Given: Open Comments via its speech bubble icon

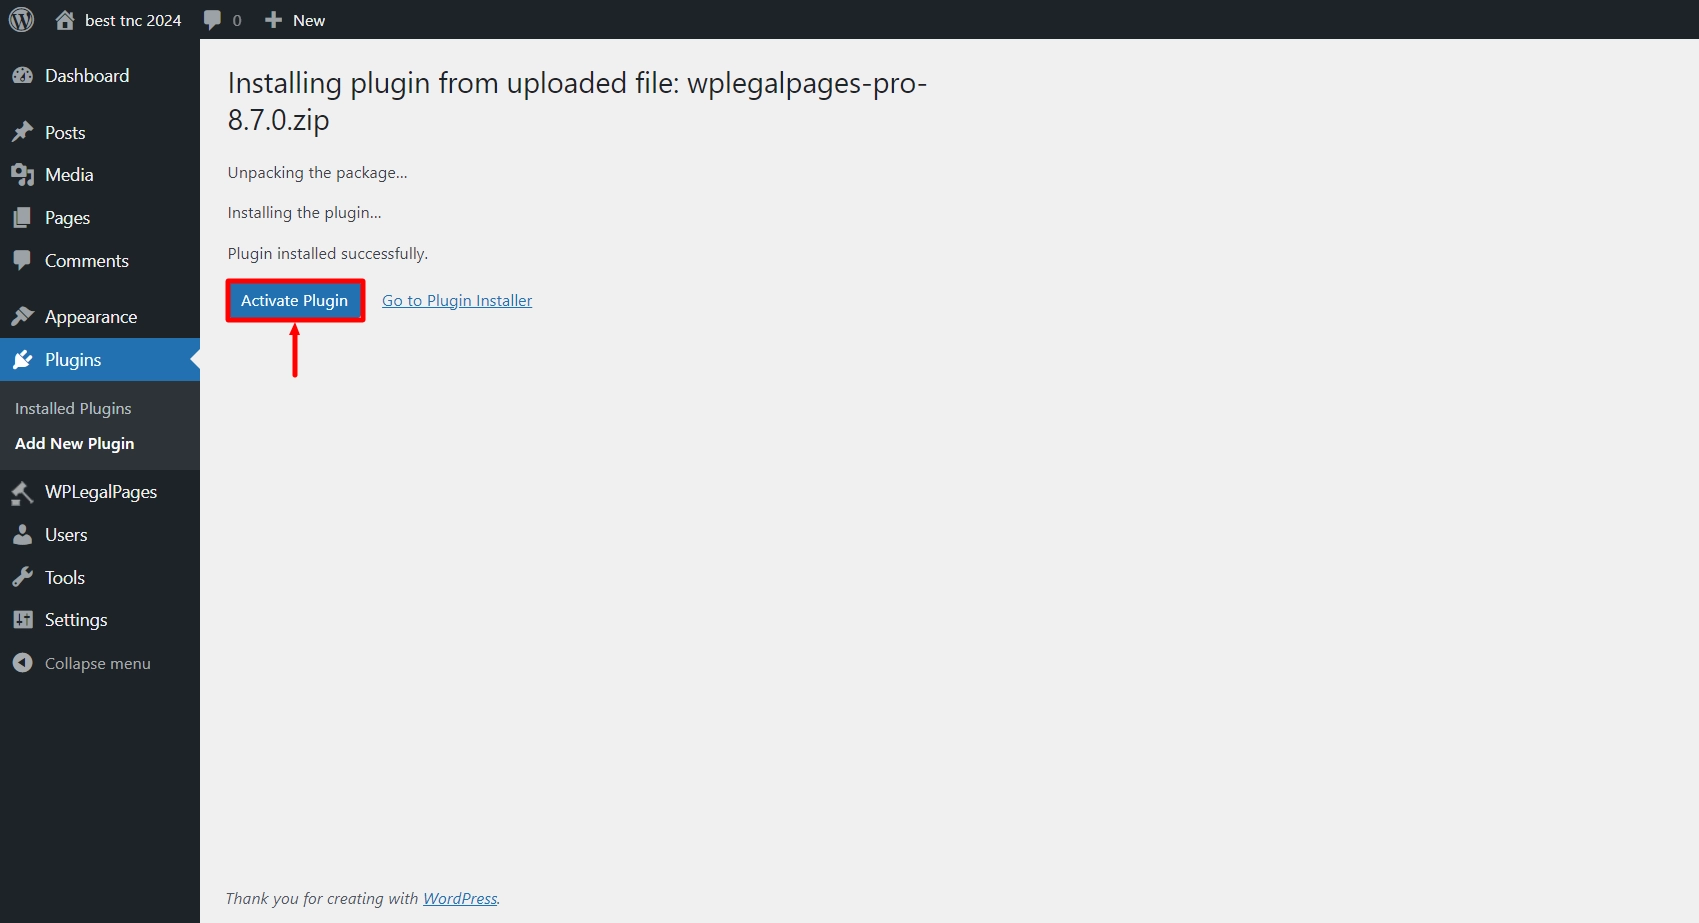Looking at the screenshot, I should (x=24, y=260).
